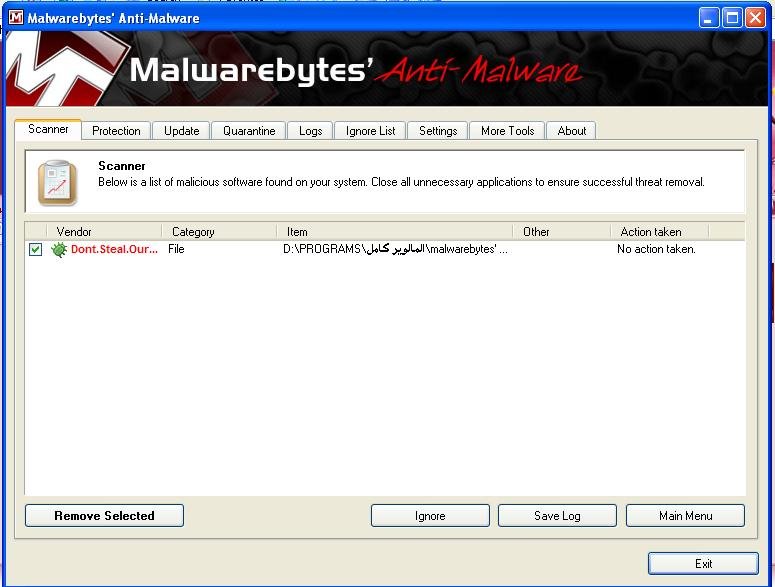775x587 pixels.
Task: Open the Protection tab
Action: tap(116, 131)
